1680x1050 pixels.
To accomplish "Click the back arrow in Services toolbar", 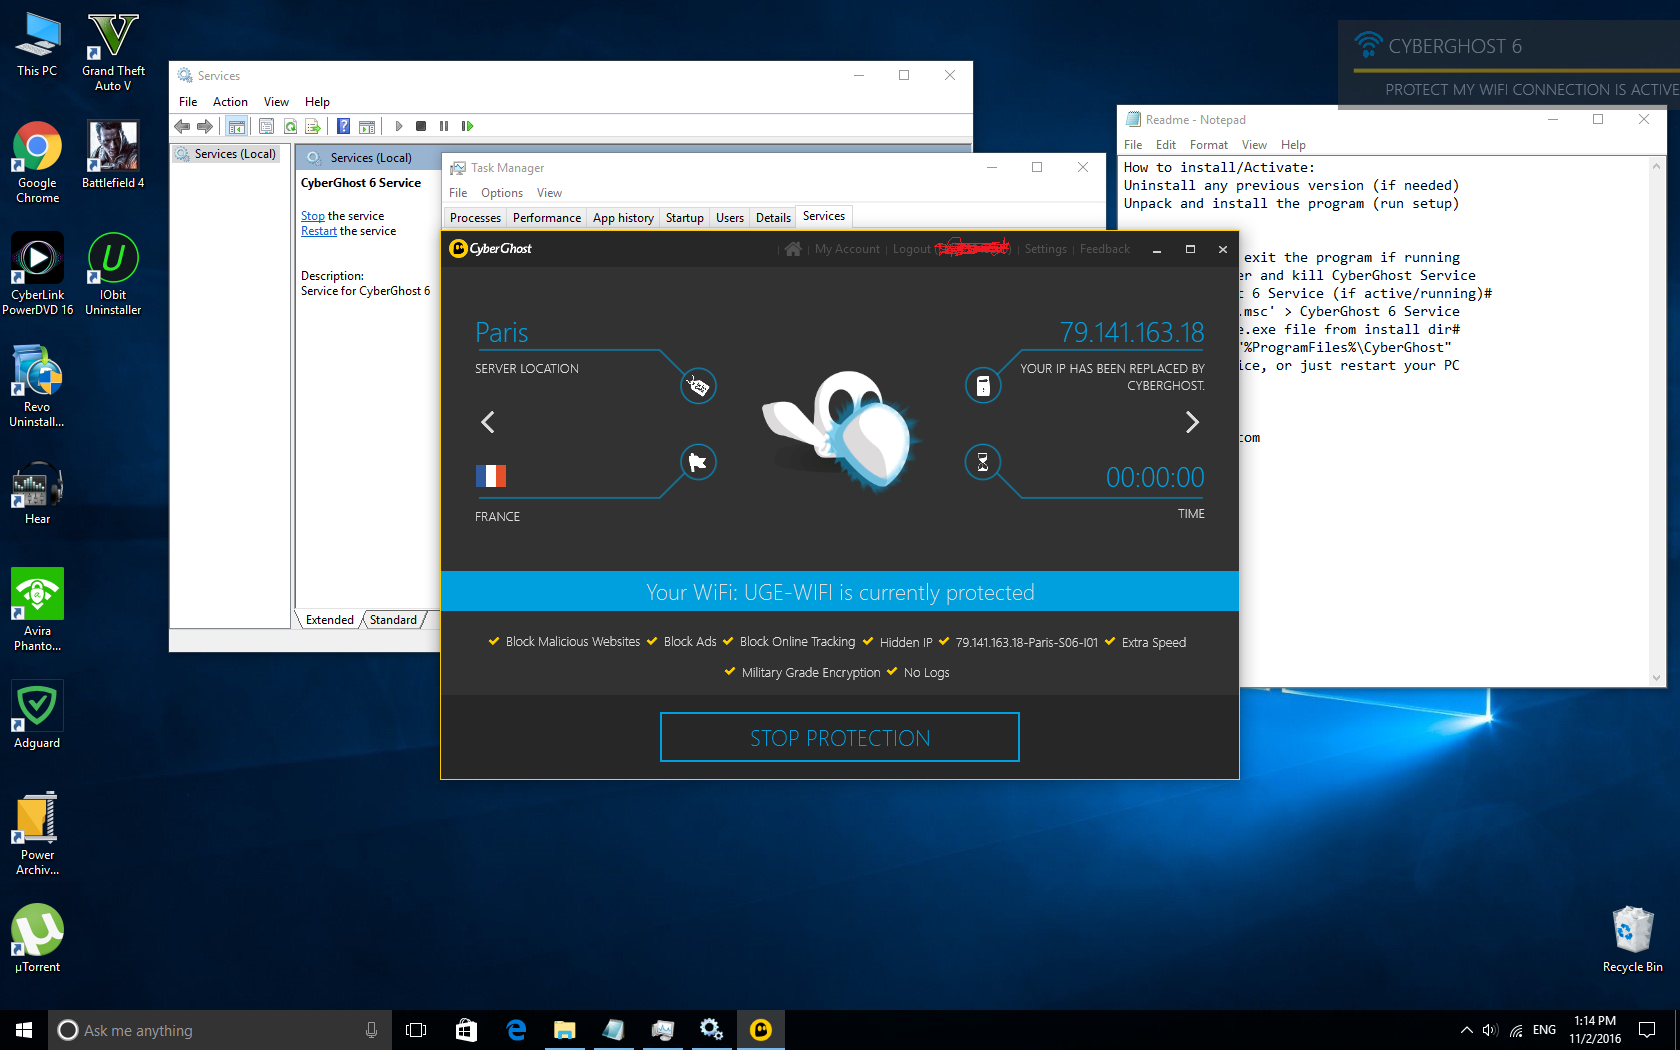I will 182,126.
